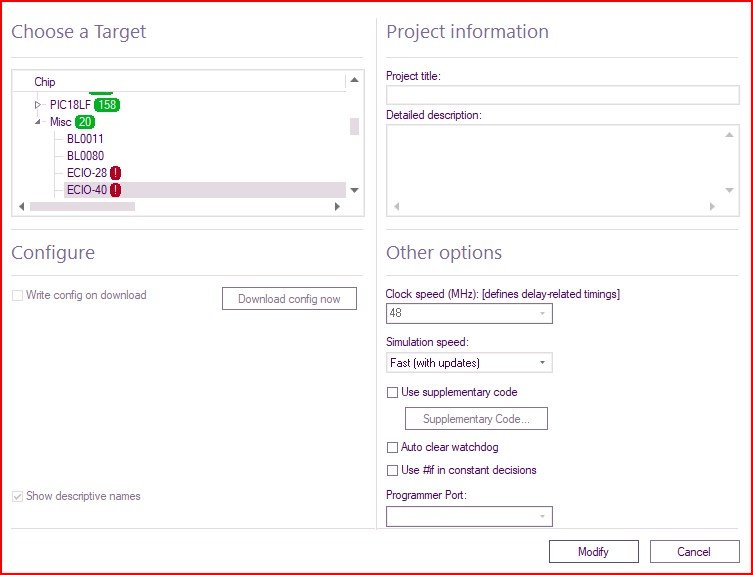Select BL0080 in the chip tree
Screen dimensions: 753x575
[x=85, y=156]
